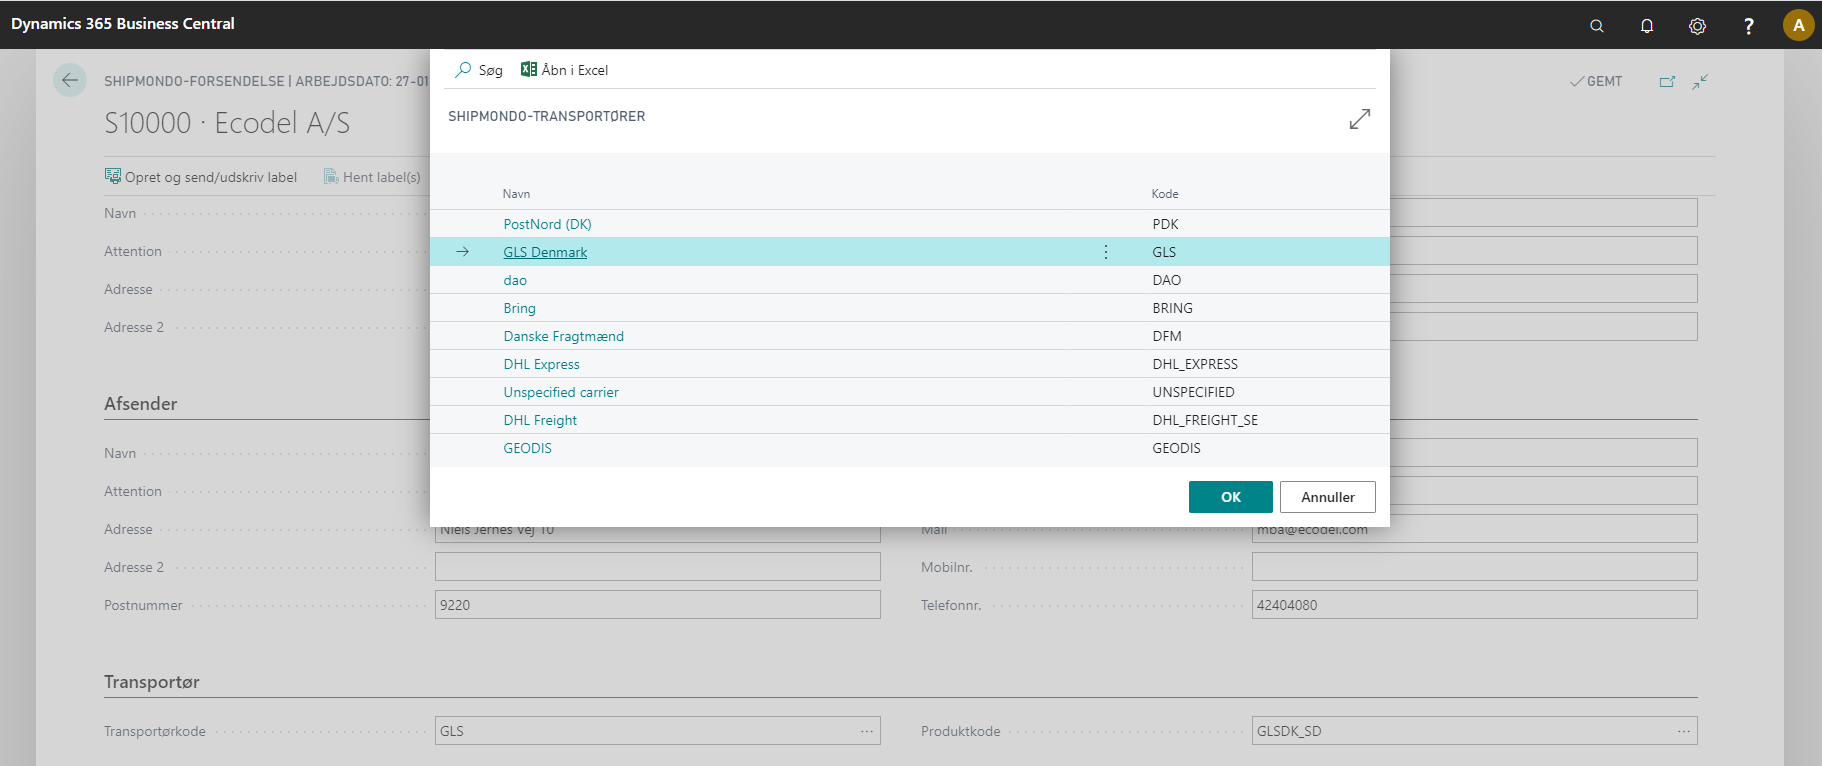Open the user account avatar A

[x=1798, y=25]
